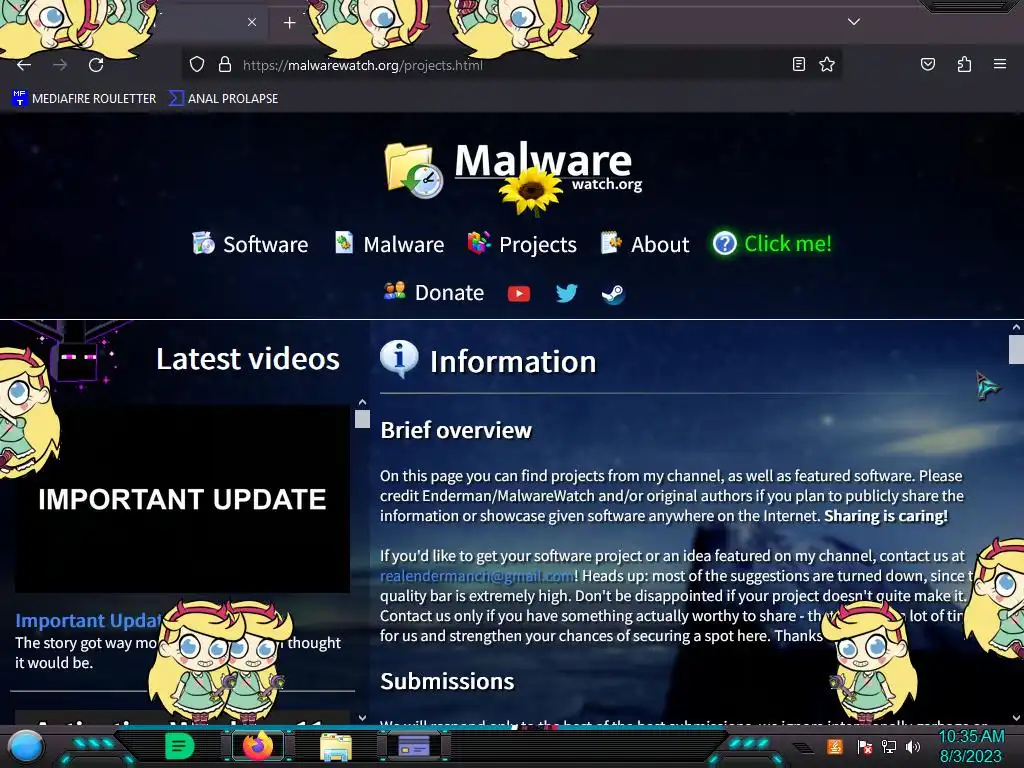
Task: Open the MEDIAFIRE ROULETTER bookmark
Action: 84,99
